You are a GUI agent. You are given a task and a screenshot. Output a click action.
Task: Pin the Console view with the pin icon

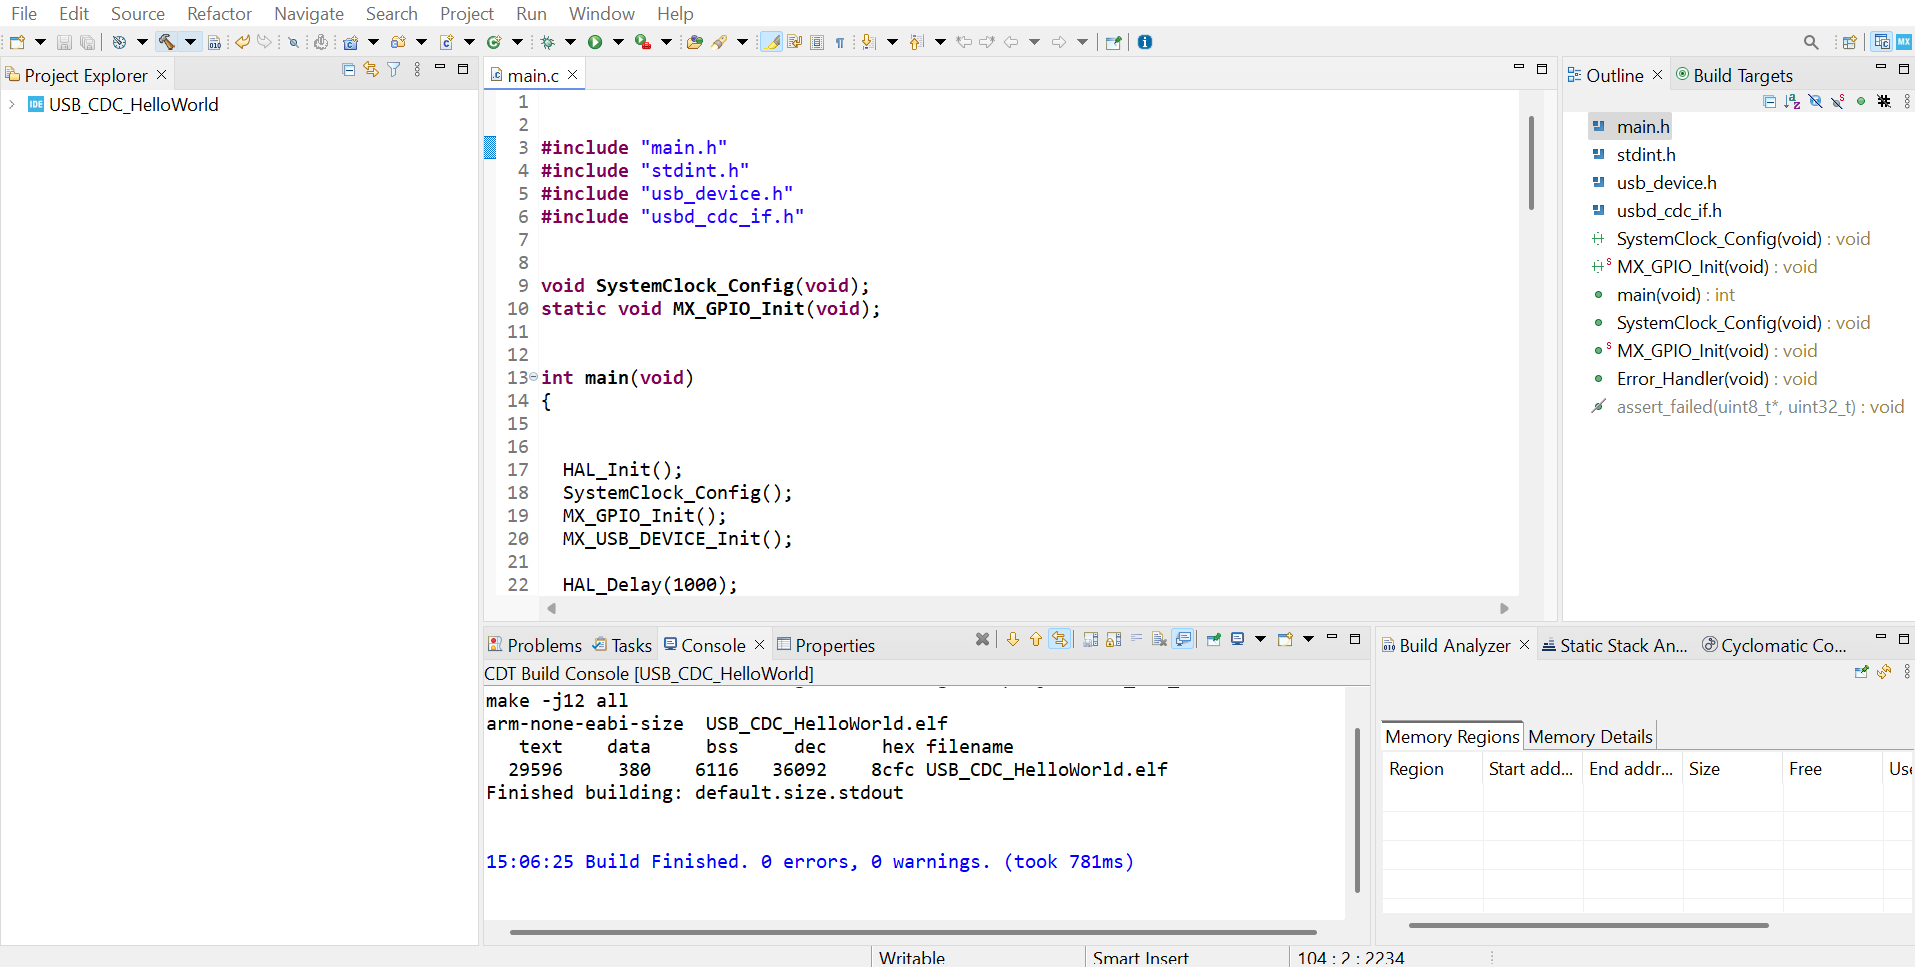pos(1213,640)
